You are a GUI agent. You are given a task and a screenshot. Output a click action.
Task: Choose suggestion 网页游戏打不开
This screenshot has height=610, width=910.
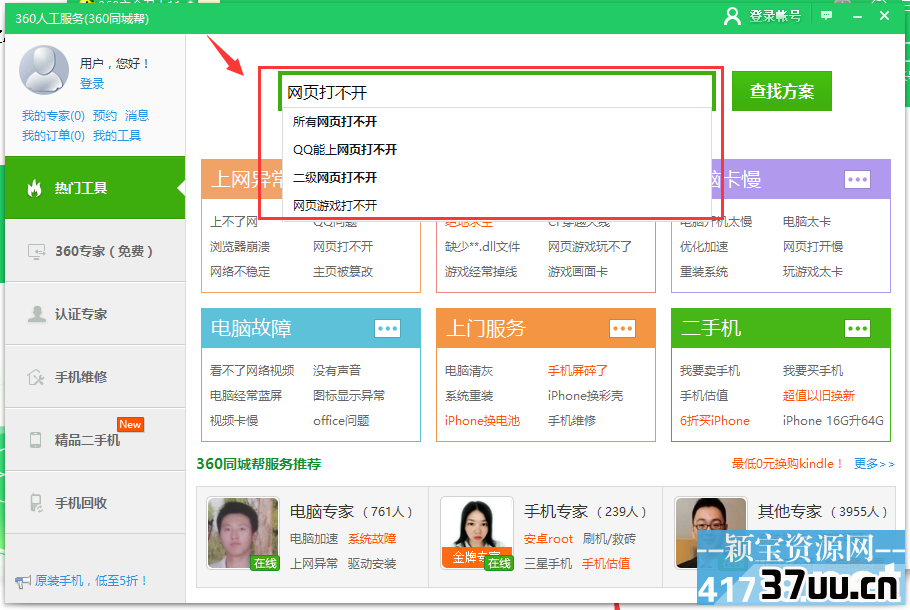click(497, 205)
